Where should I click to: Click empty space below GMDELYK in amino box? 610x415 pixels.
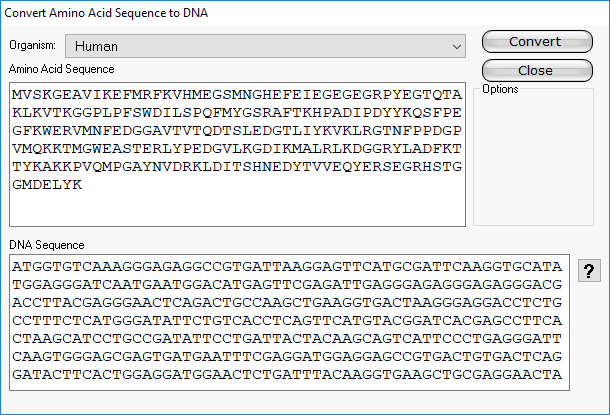click(237, 208)
